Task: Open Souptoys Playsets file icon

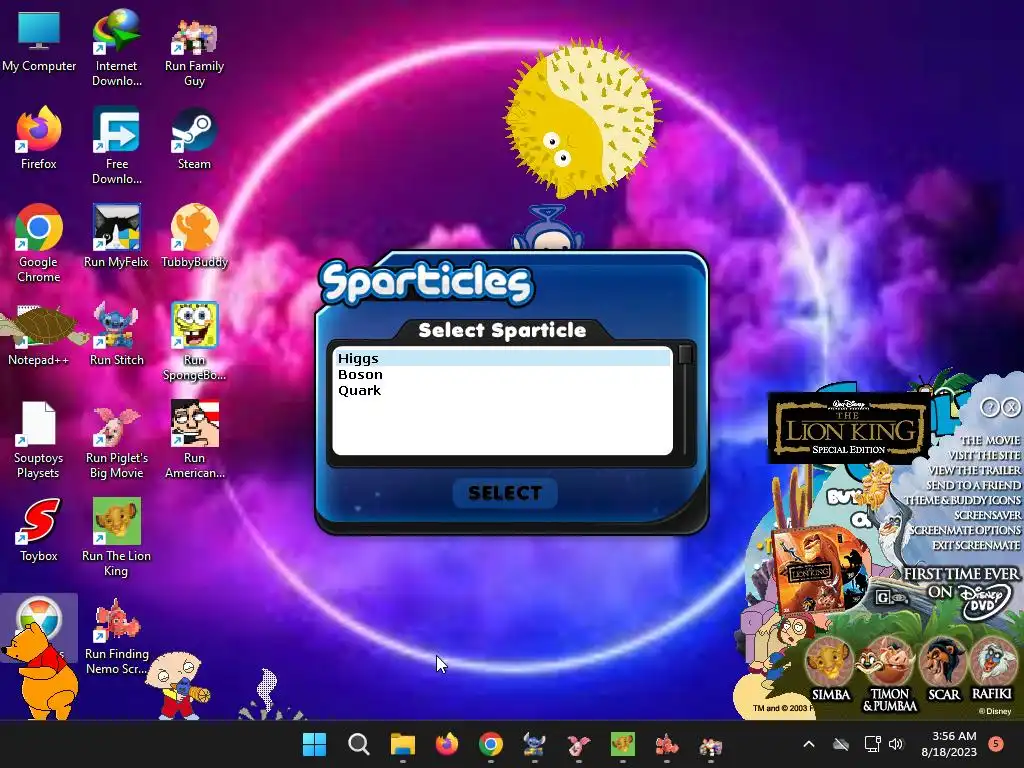Action: click(39, 440)
